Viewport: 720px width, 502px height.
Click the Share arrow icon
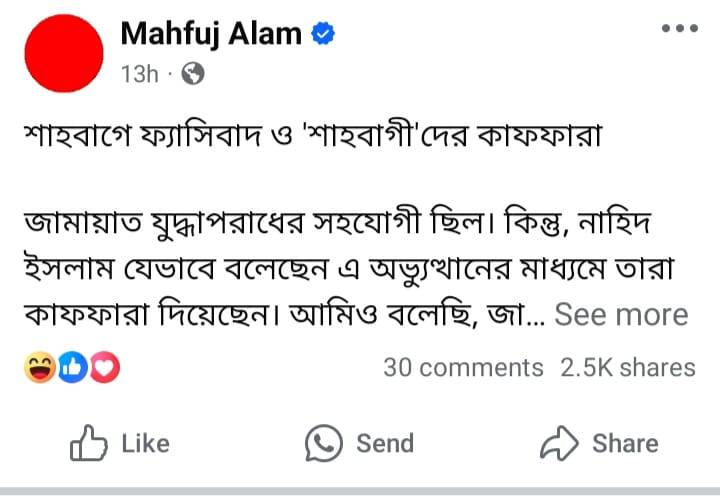[x=558, y=443]
